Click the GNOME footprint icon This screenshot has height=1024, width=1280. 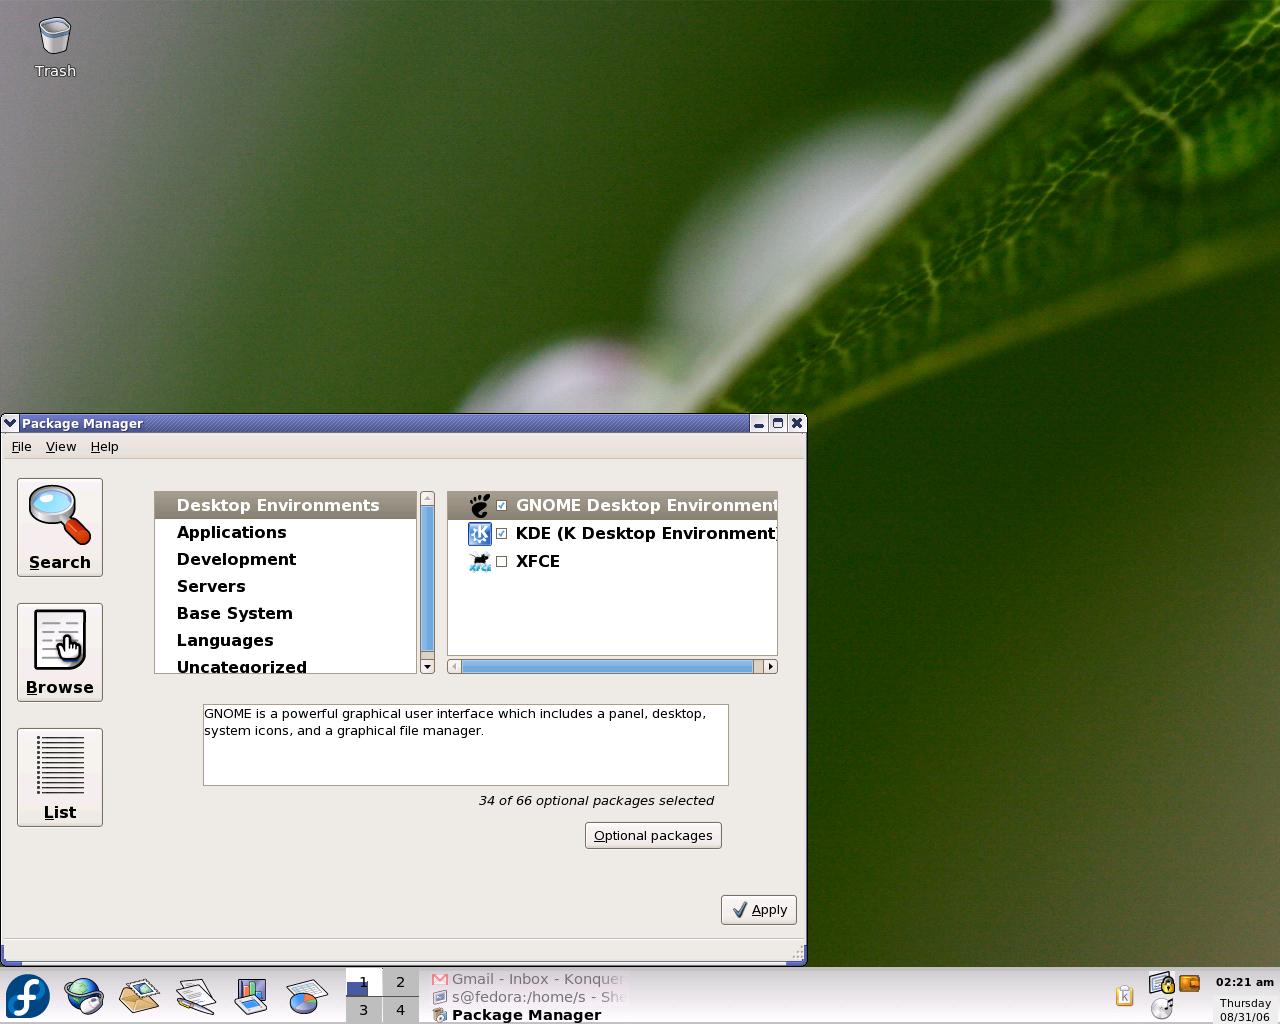[x=480, y=505]
